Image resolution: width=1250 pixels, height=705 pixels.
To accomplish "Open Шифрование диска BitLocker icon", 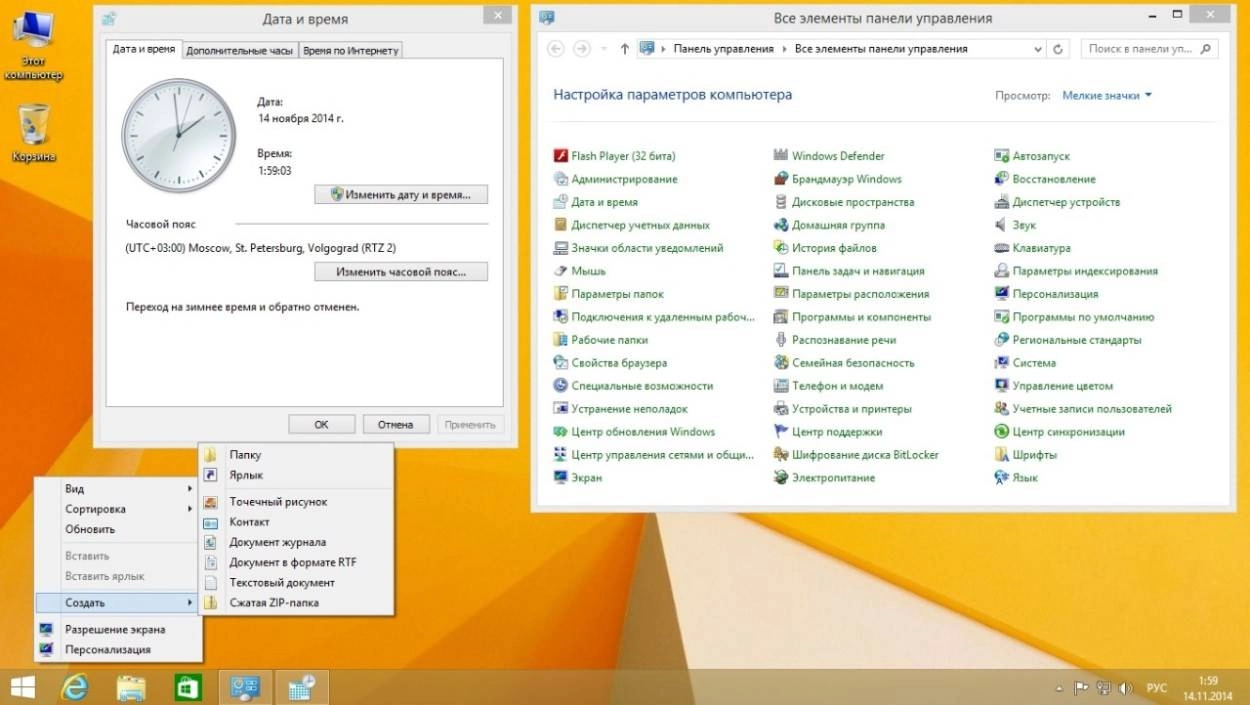I will point(781,455).
